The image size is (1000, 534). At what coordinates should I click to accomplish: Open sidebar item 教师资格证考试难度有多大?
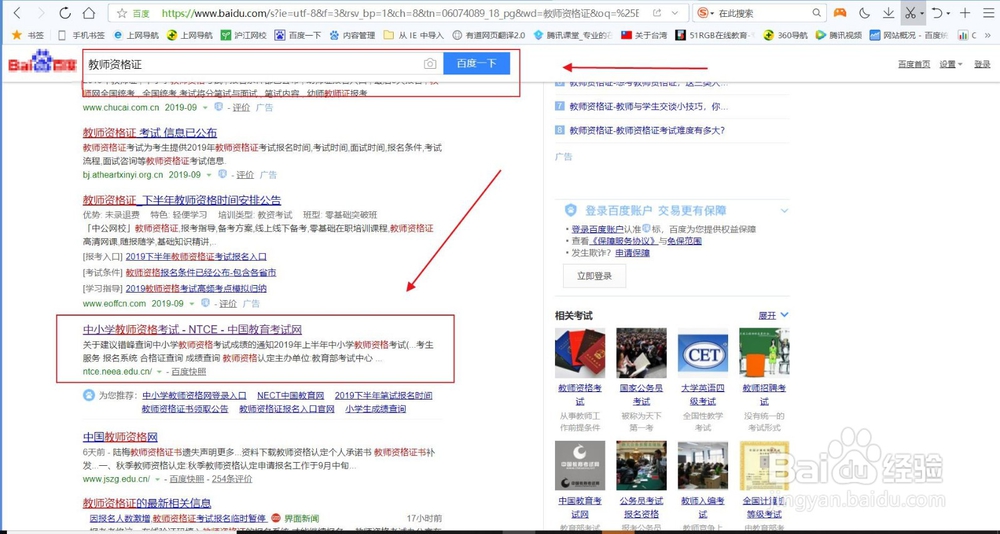coord(647,130)
